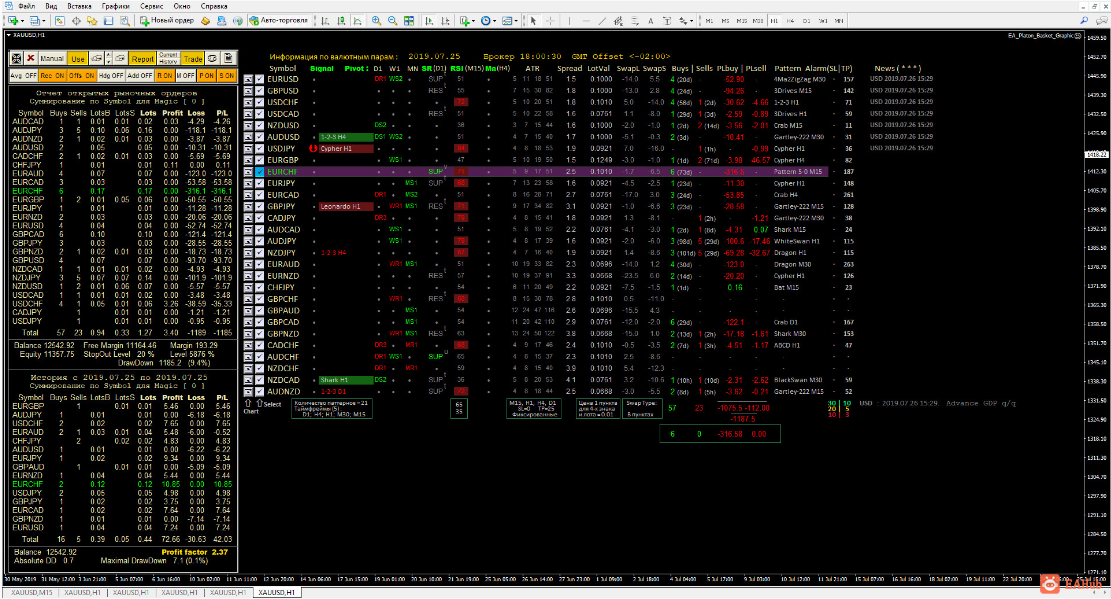Open chart icon for EURUSD row
This screenshot has width=1111, height=599.
coord(248,79)
